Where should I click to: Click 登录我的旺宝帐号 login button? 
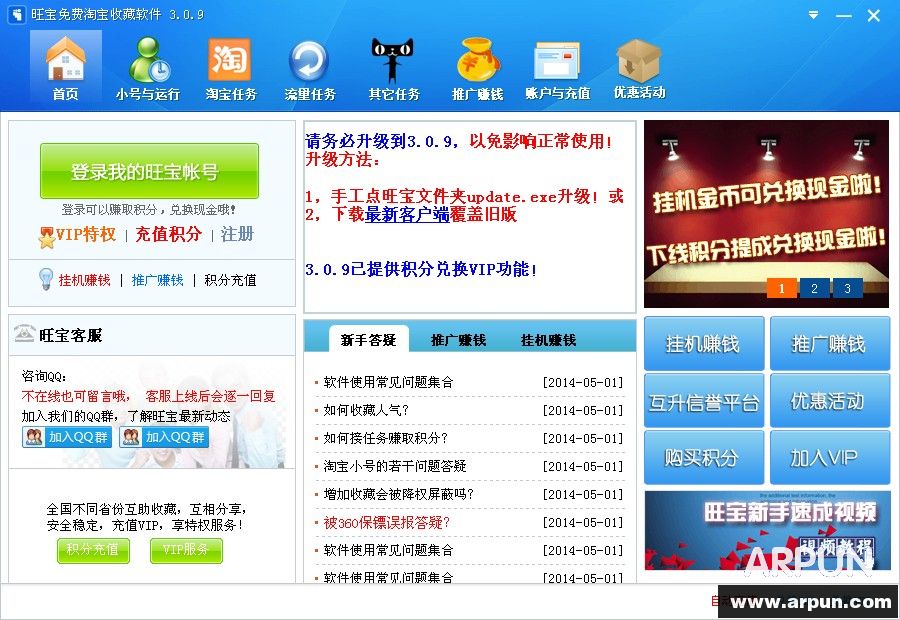[x=149, y=170]
